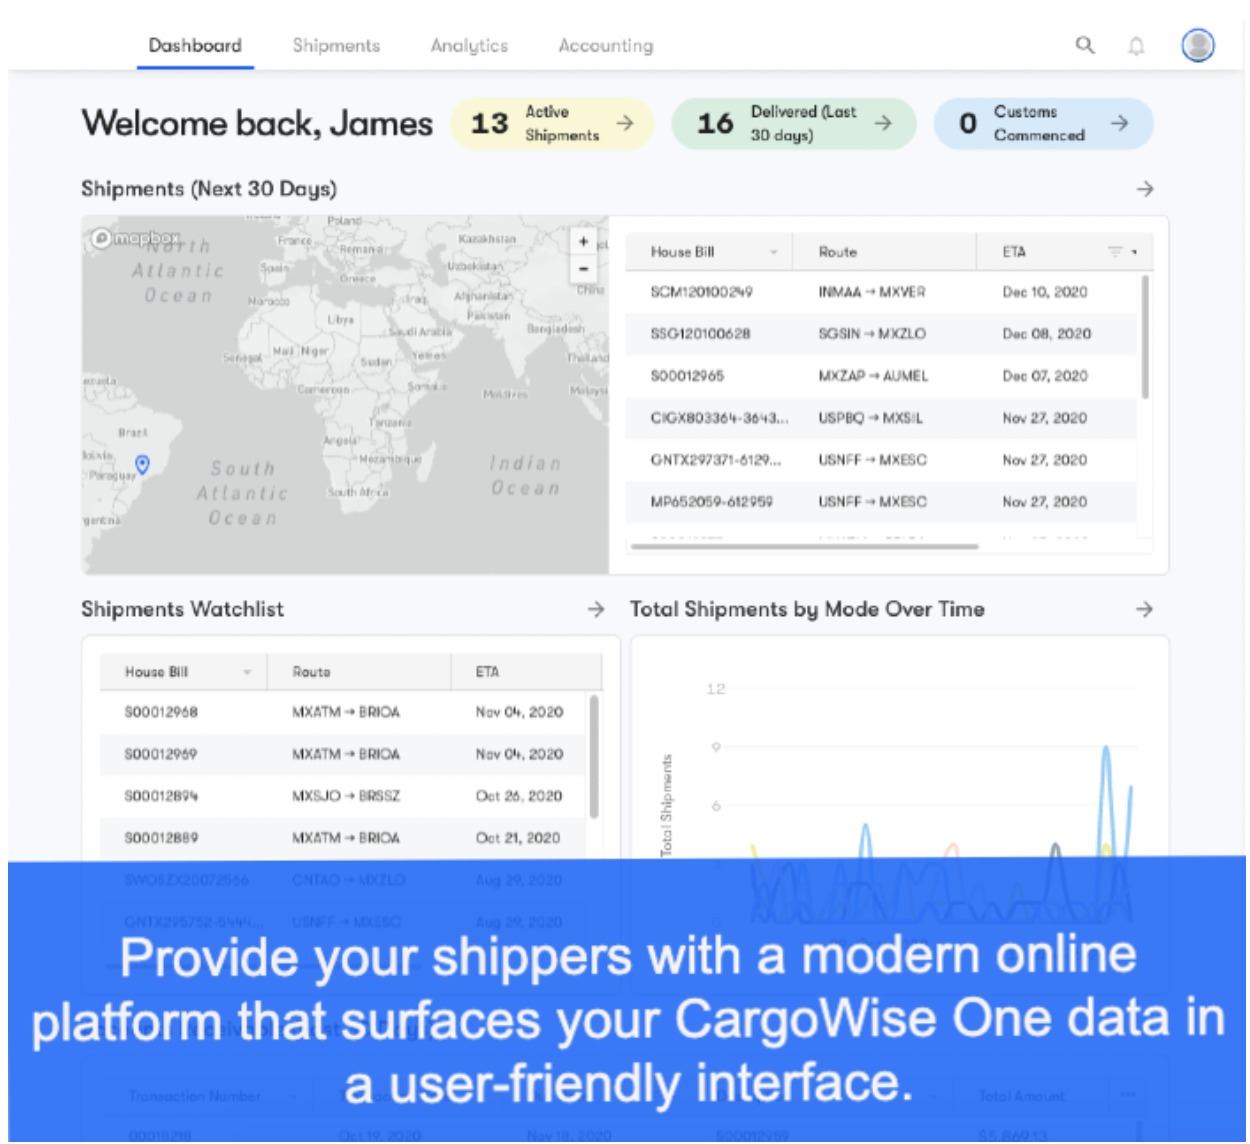1250x1144 pixels.
Task: Click the Shipments (Next 30 Days) heading
Action: [209, 189]
